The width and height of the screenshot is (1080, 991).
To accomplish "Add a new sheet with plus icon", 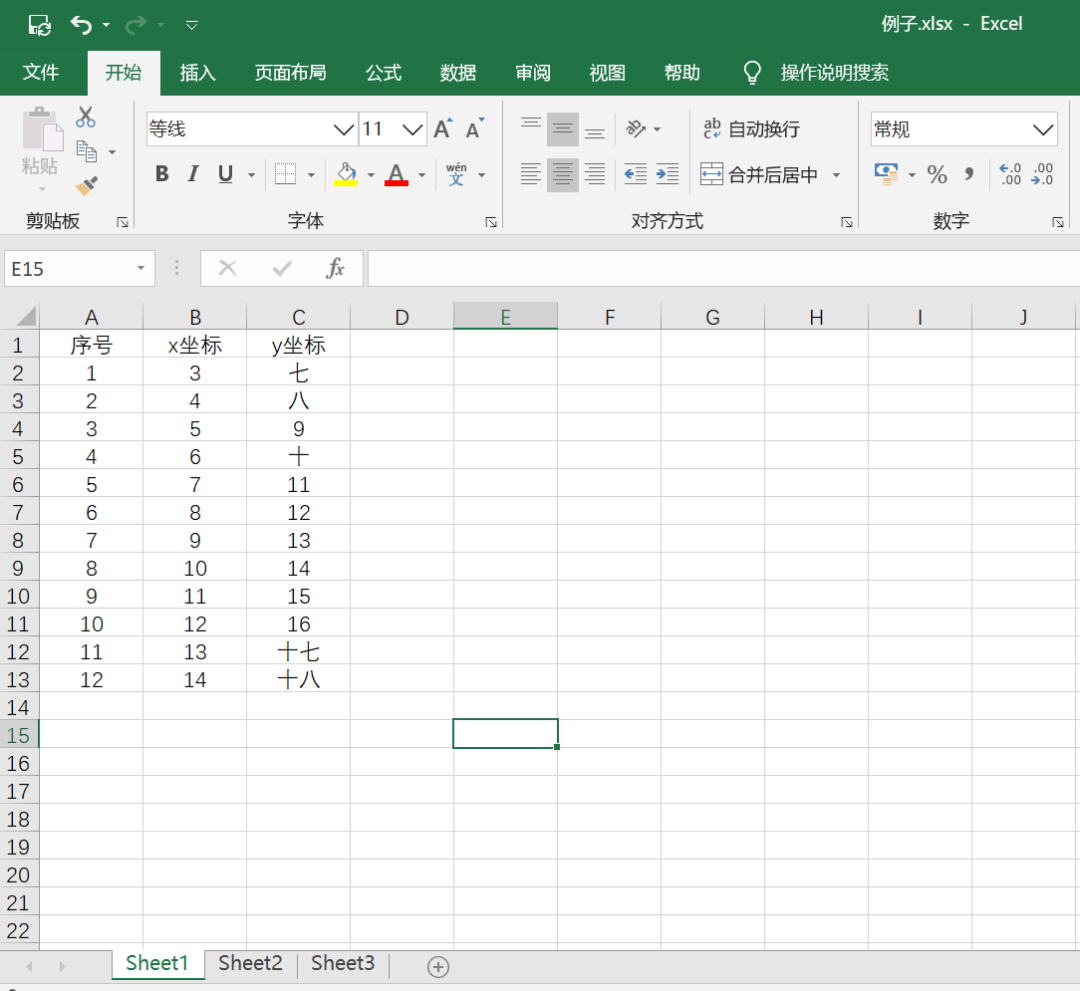I will 438,967.
